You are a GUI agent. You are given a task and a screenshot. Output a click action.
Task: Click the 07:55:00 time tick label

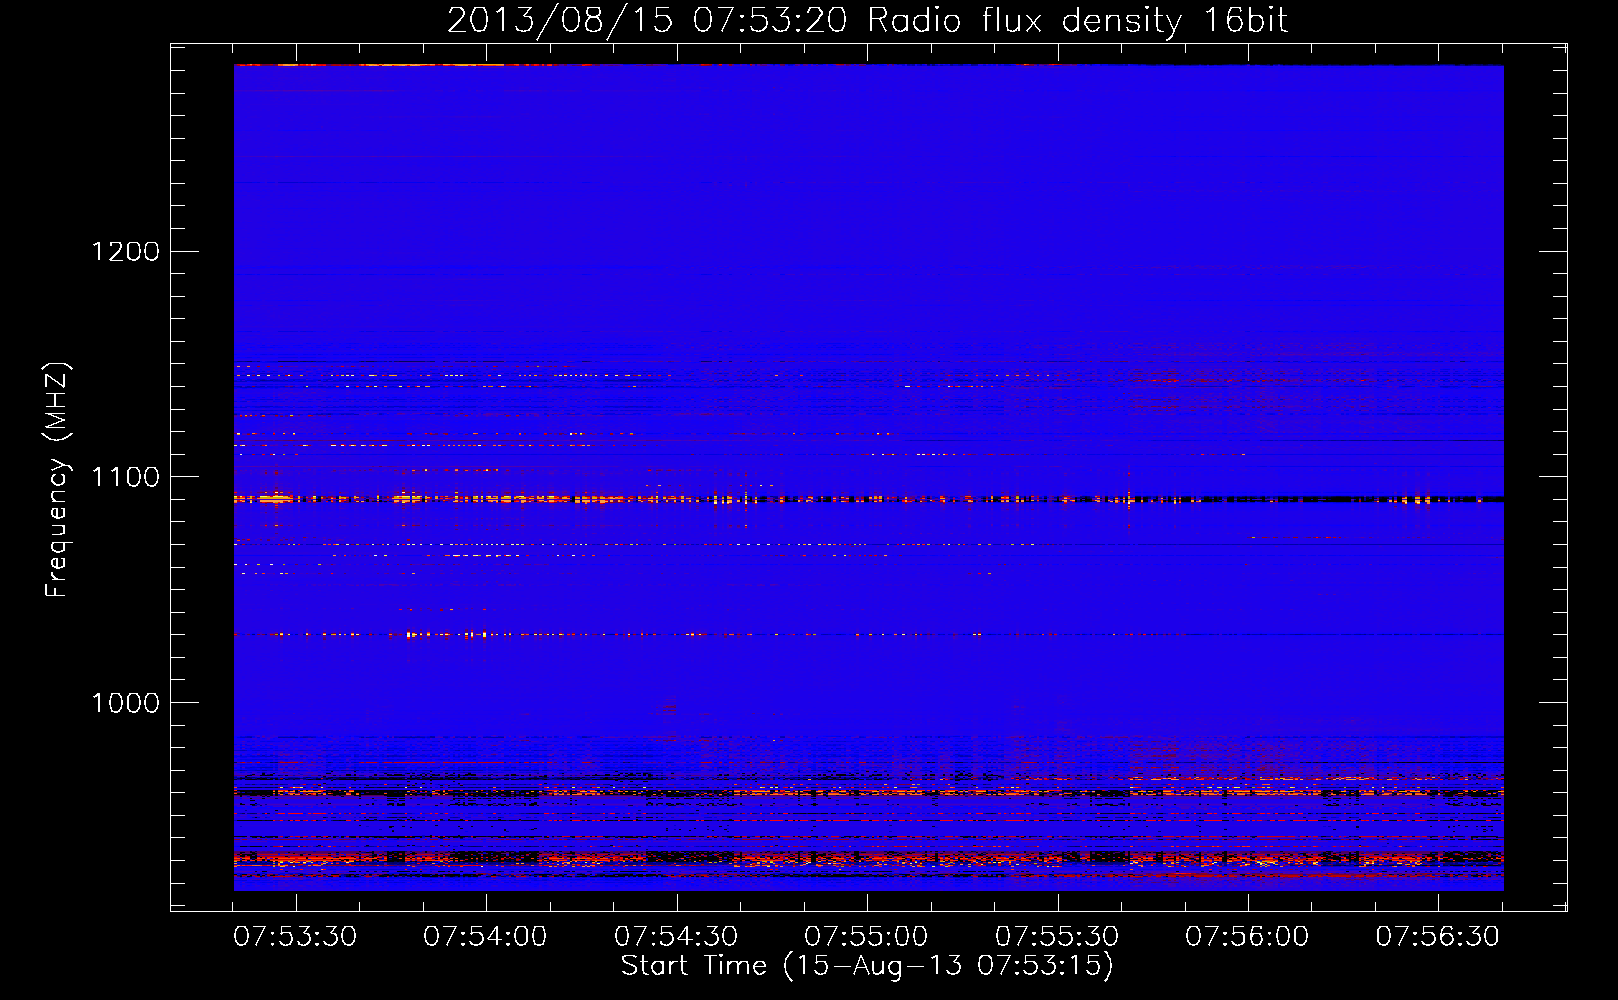866,937
